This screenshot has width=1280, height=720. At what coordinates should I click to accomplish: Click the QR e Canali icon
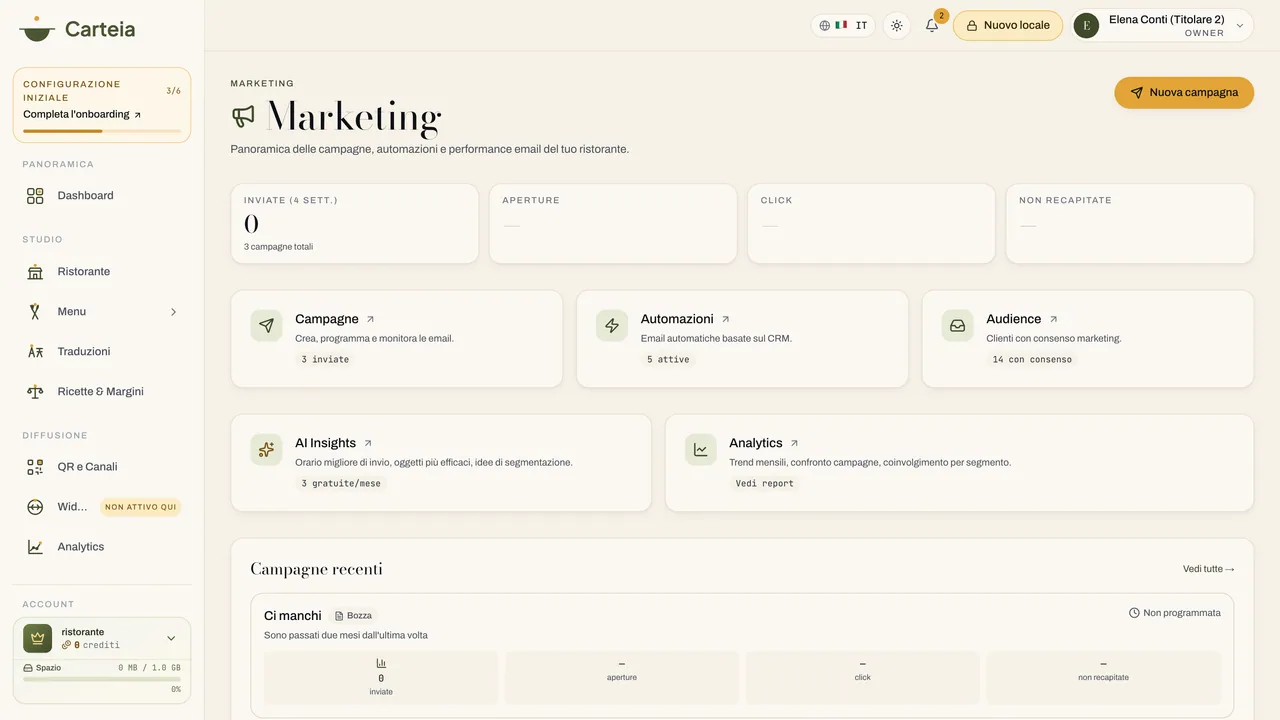[x=35, y=467]
